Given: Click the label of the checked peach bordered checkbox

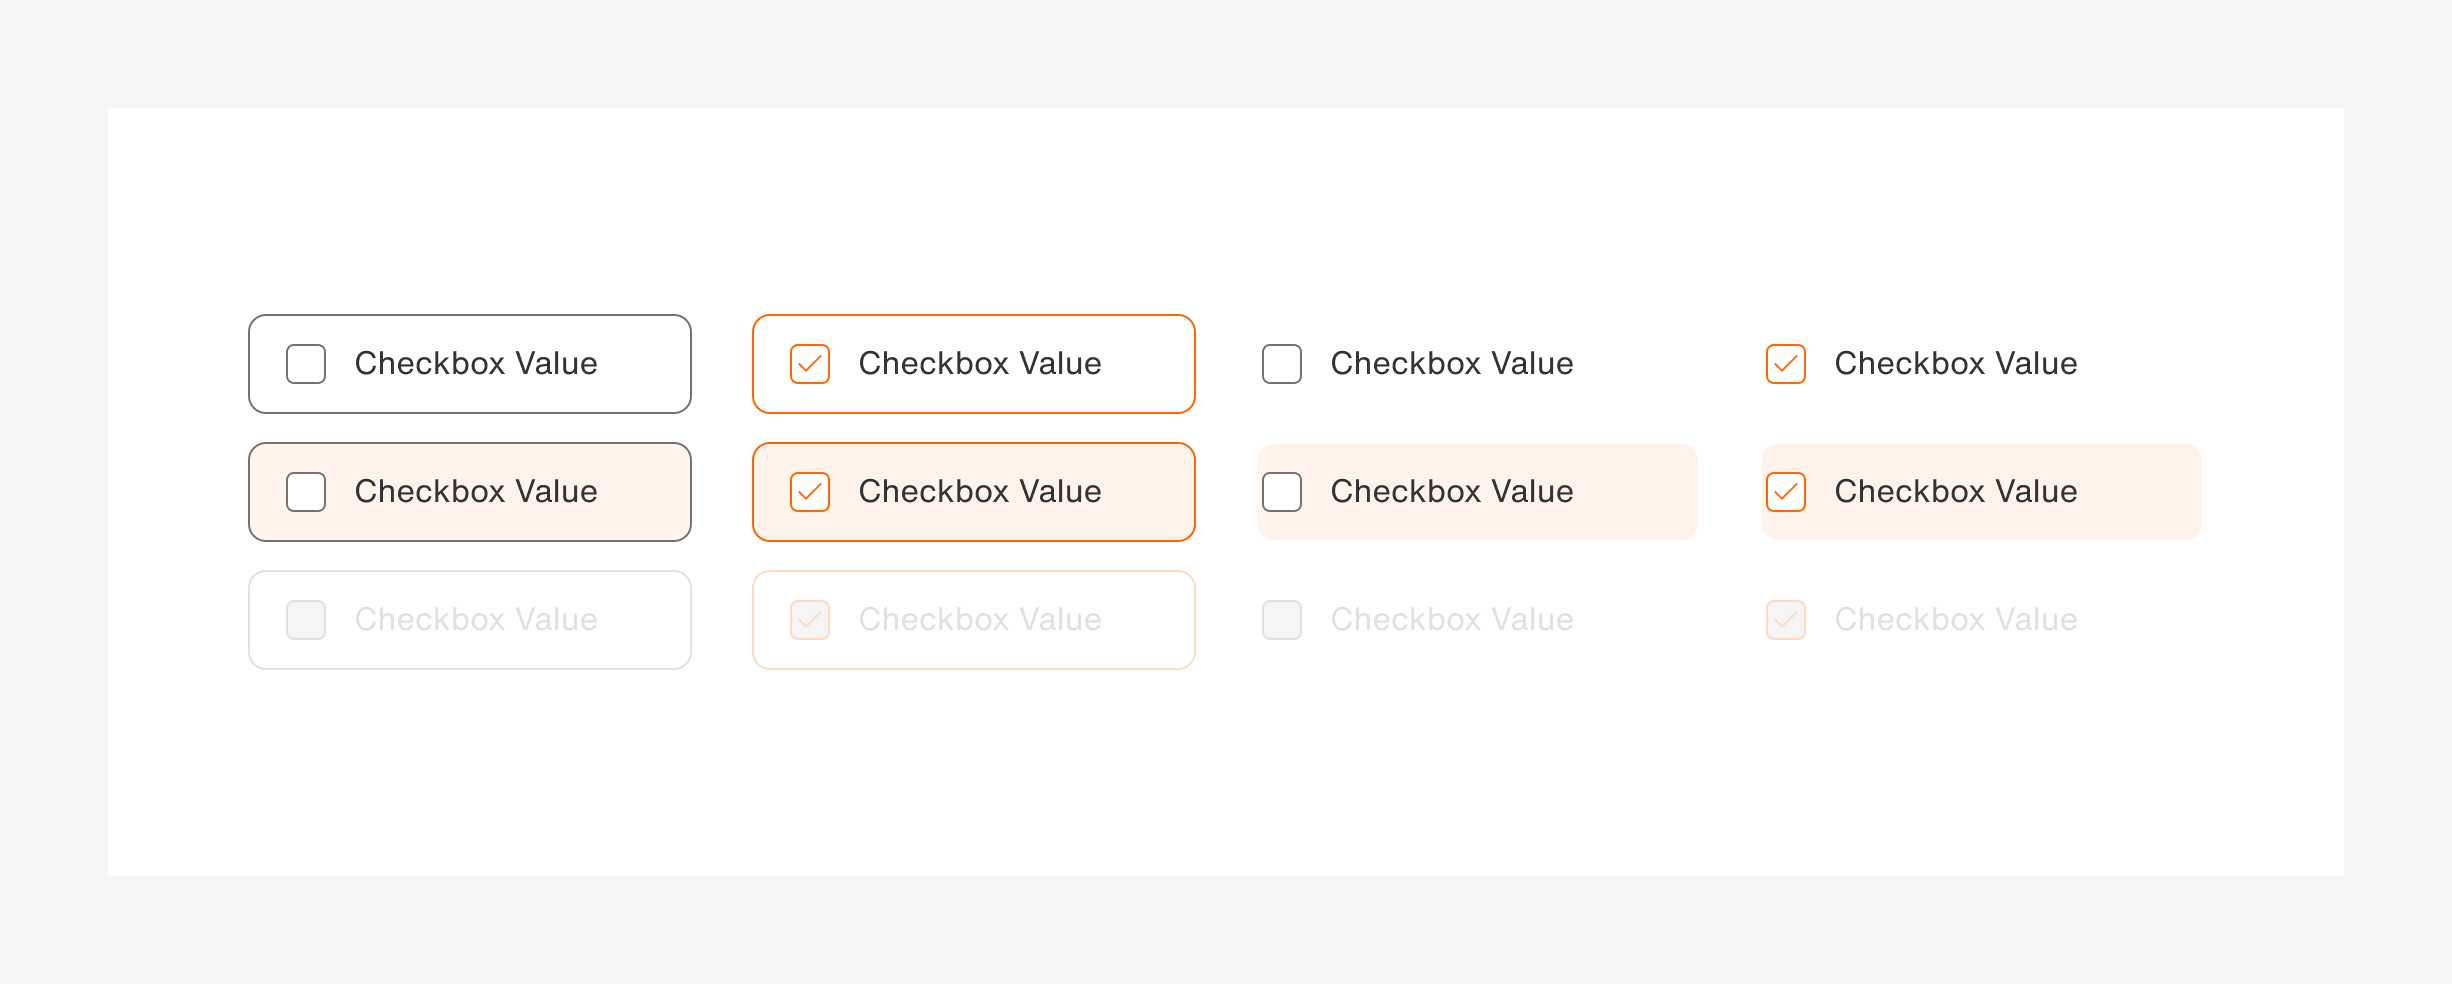Looking at the screenshot, I should [x=980, y=492].
